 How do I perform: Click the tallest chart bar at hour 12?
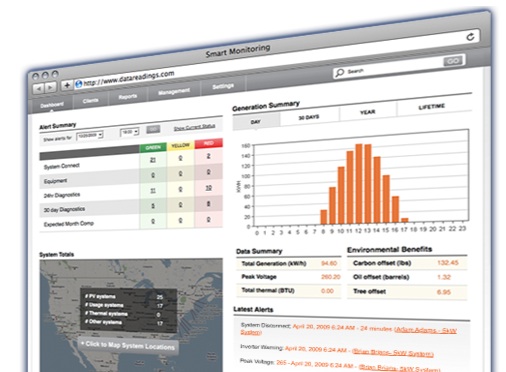[x=359, y=183]
